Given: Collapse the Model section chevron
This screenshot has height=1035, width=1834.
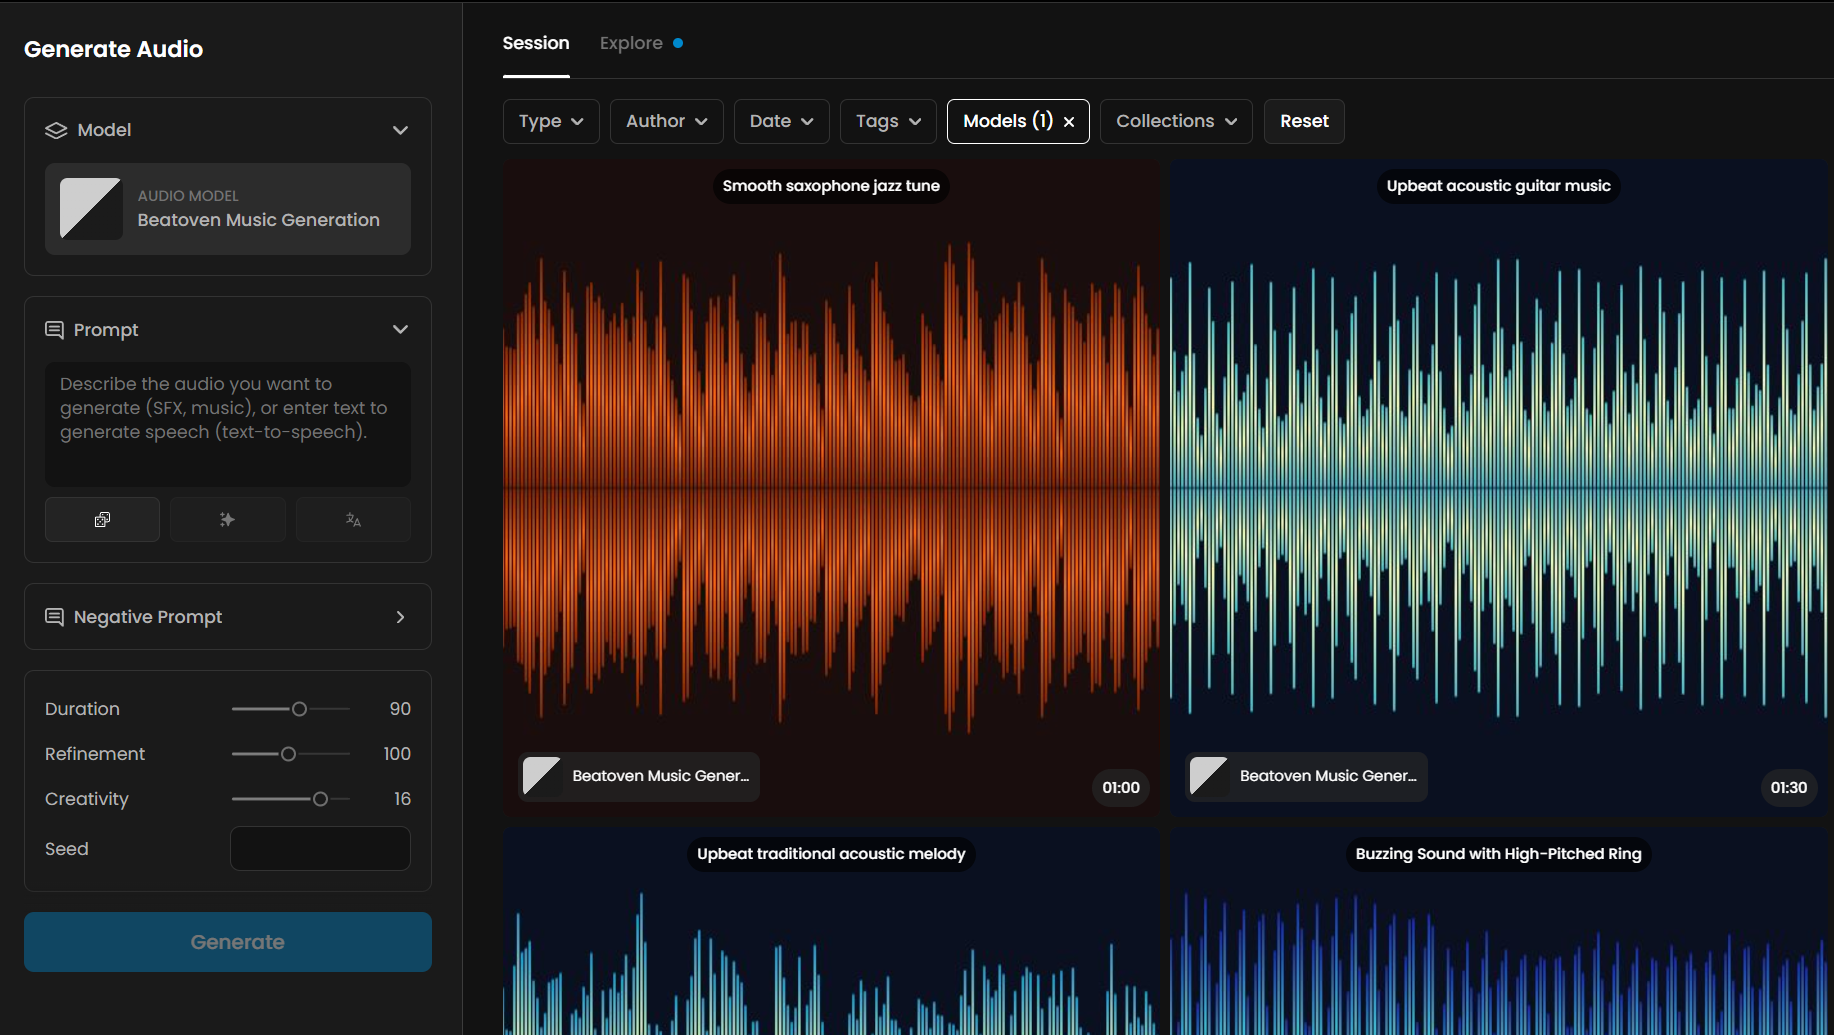Looking at the screenshot, I should (x=400, y=131).
